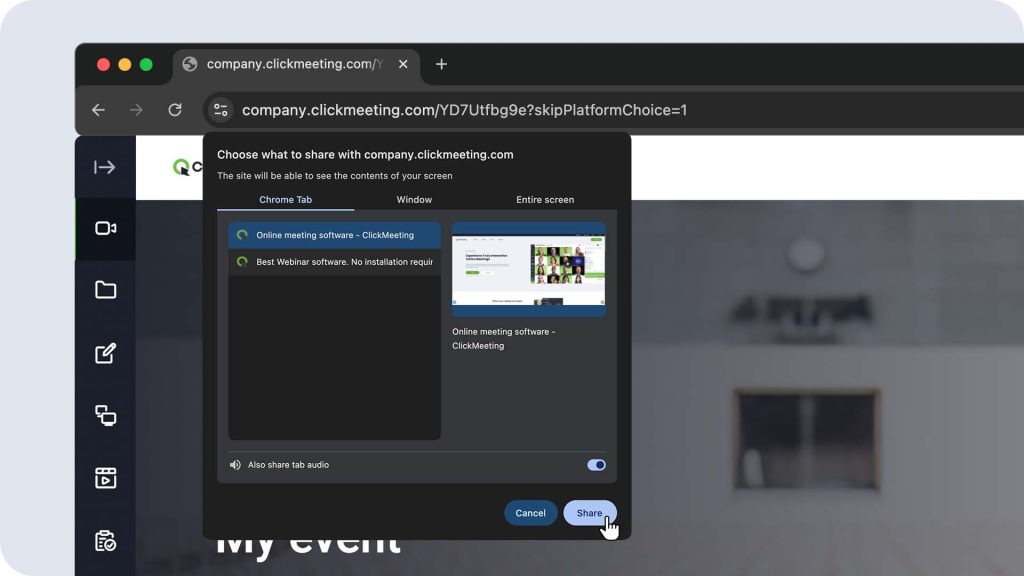Click the Share button
This screenshot has width=1024, height=576.
point(589,513)
